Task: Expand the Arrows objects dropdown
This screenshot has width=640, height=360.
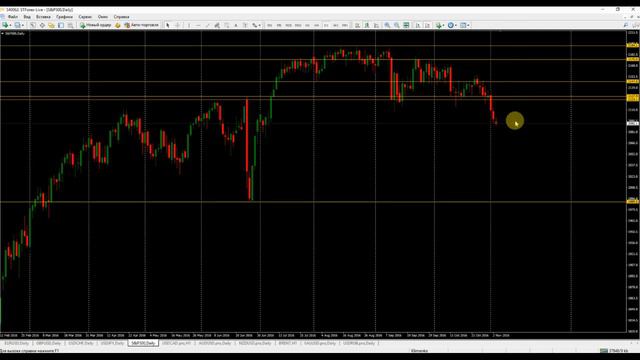Action: tap(260, 25)
